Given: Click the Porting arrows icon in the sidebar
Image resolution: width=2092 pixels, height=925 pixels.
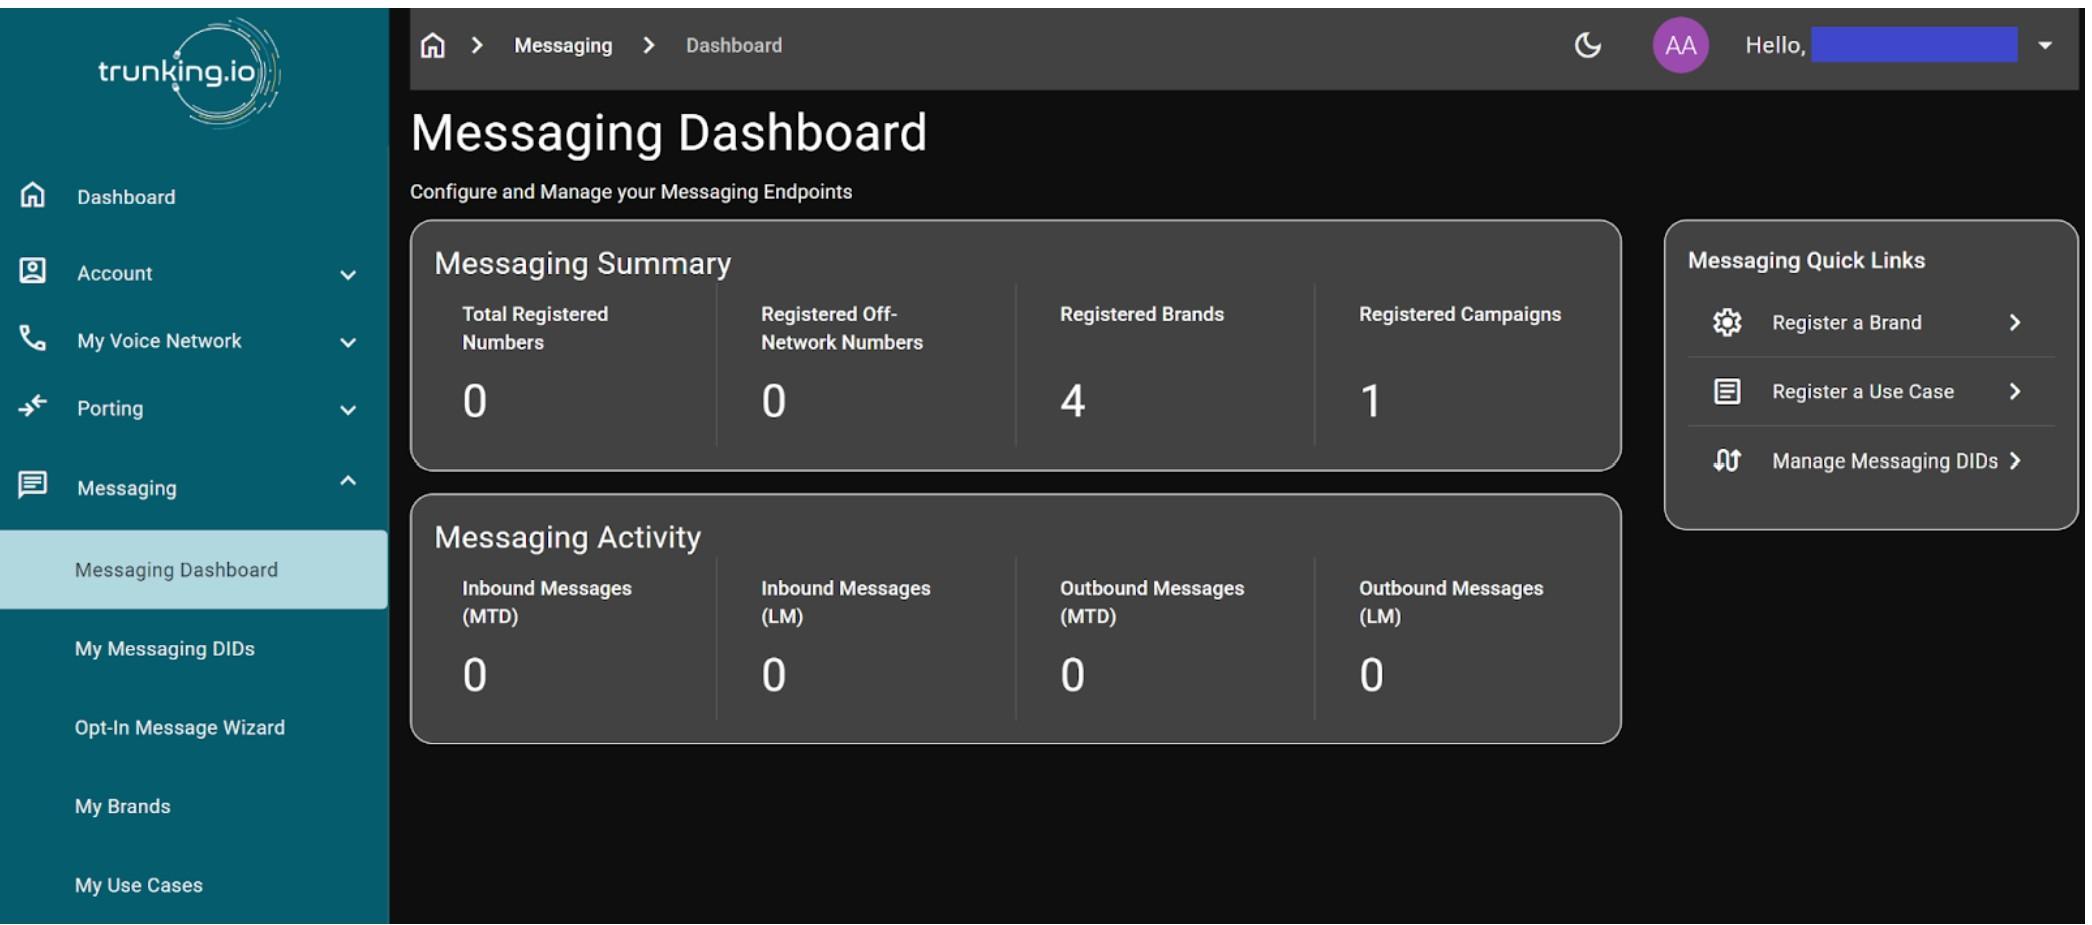Looking at the screenshot, I should (x=33, y=406).
